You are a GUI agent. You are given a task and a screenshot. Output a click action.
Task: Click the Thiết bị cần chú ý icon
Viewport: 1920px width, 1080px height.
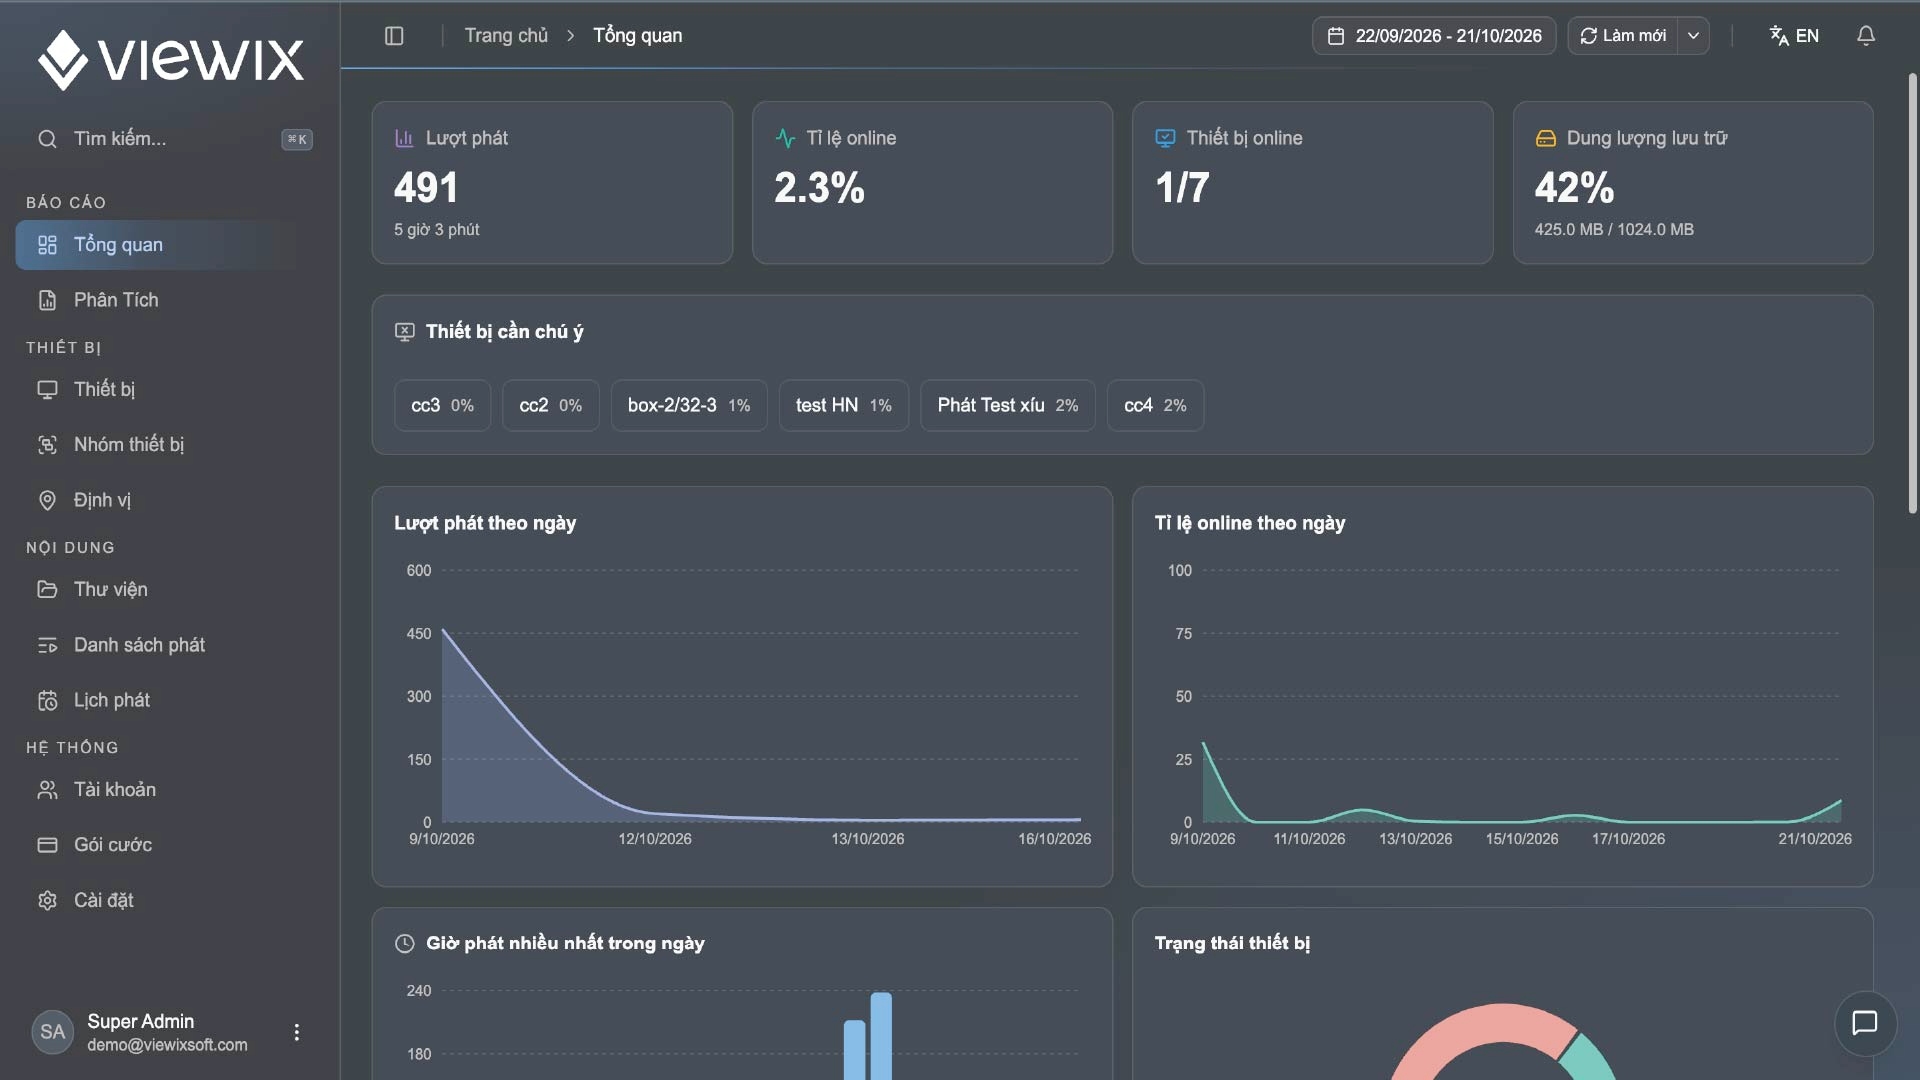pyautogui.click(x=405, y=332)
